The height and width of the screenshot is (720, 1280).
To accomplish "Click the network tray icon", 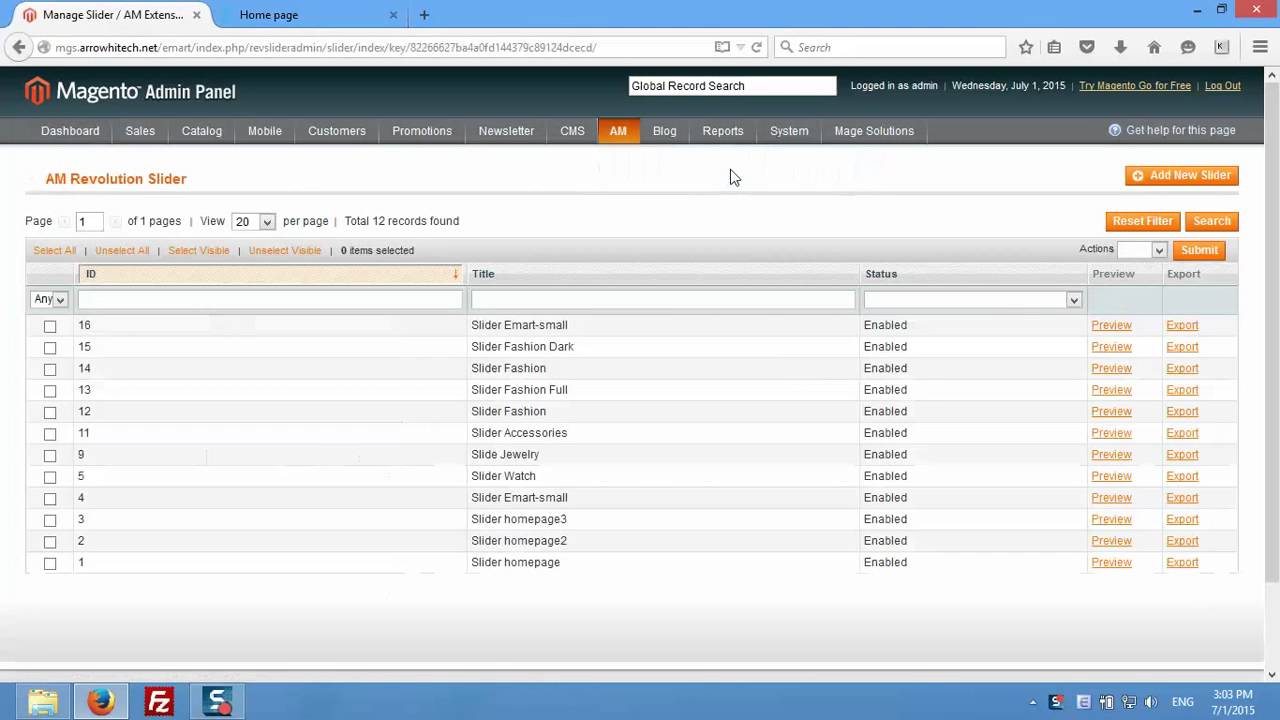I will pyautogui.click(x=1129, y=703).
